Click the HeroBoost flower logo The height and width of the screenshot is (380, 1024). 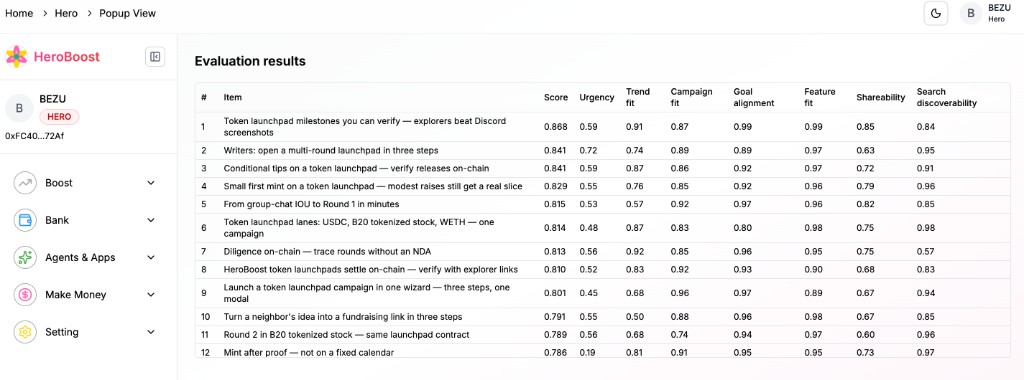tap(16, 57)
